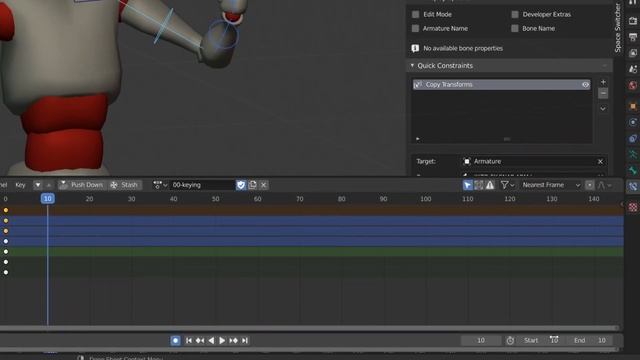Enable the Armature Name checkbox
The width and height of the screenshot is (640, 360).
click(x=416, y=29)
